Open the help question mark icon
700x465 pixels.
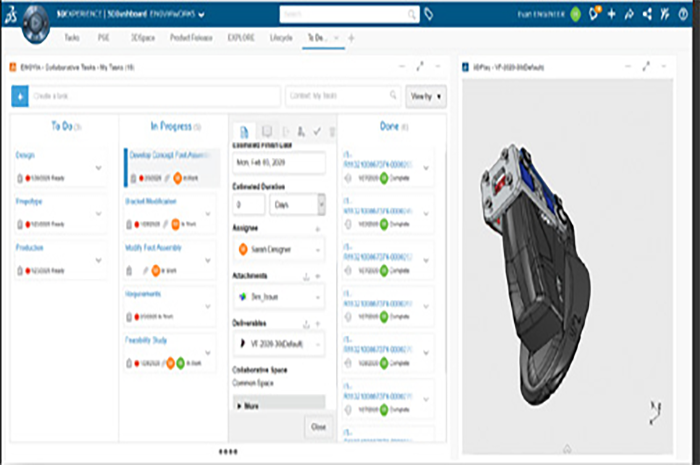point(681,15)
